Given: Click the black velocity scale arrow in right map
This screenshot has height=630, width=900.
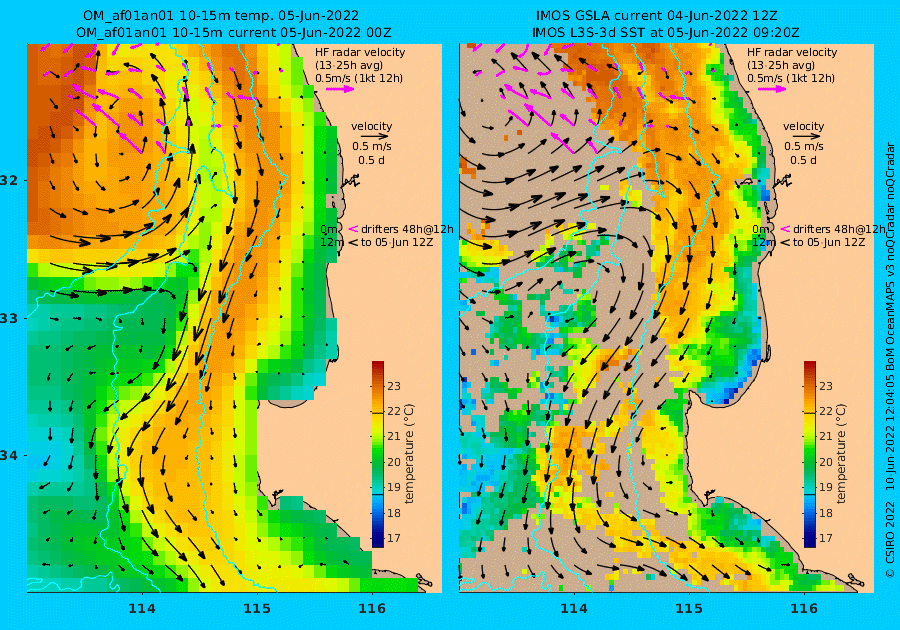Looking at the screenshot, I should pyautogui.click(x=807, y=137).
